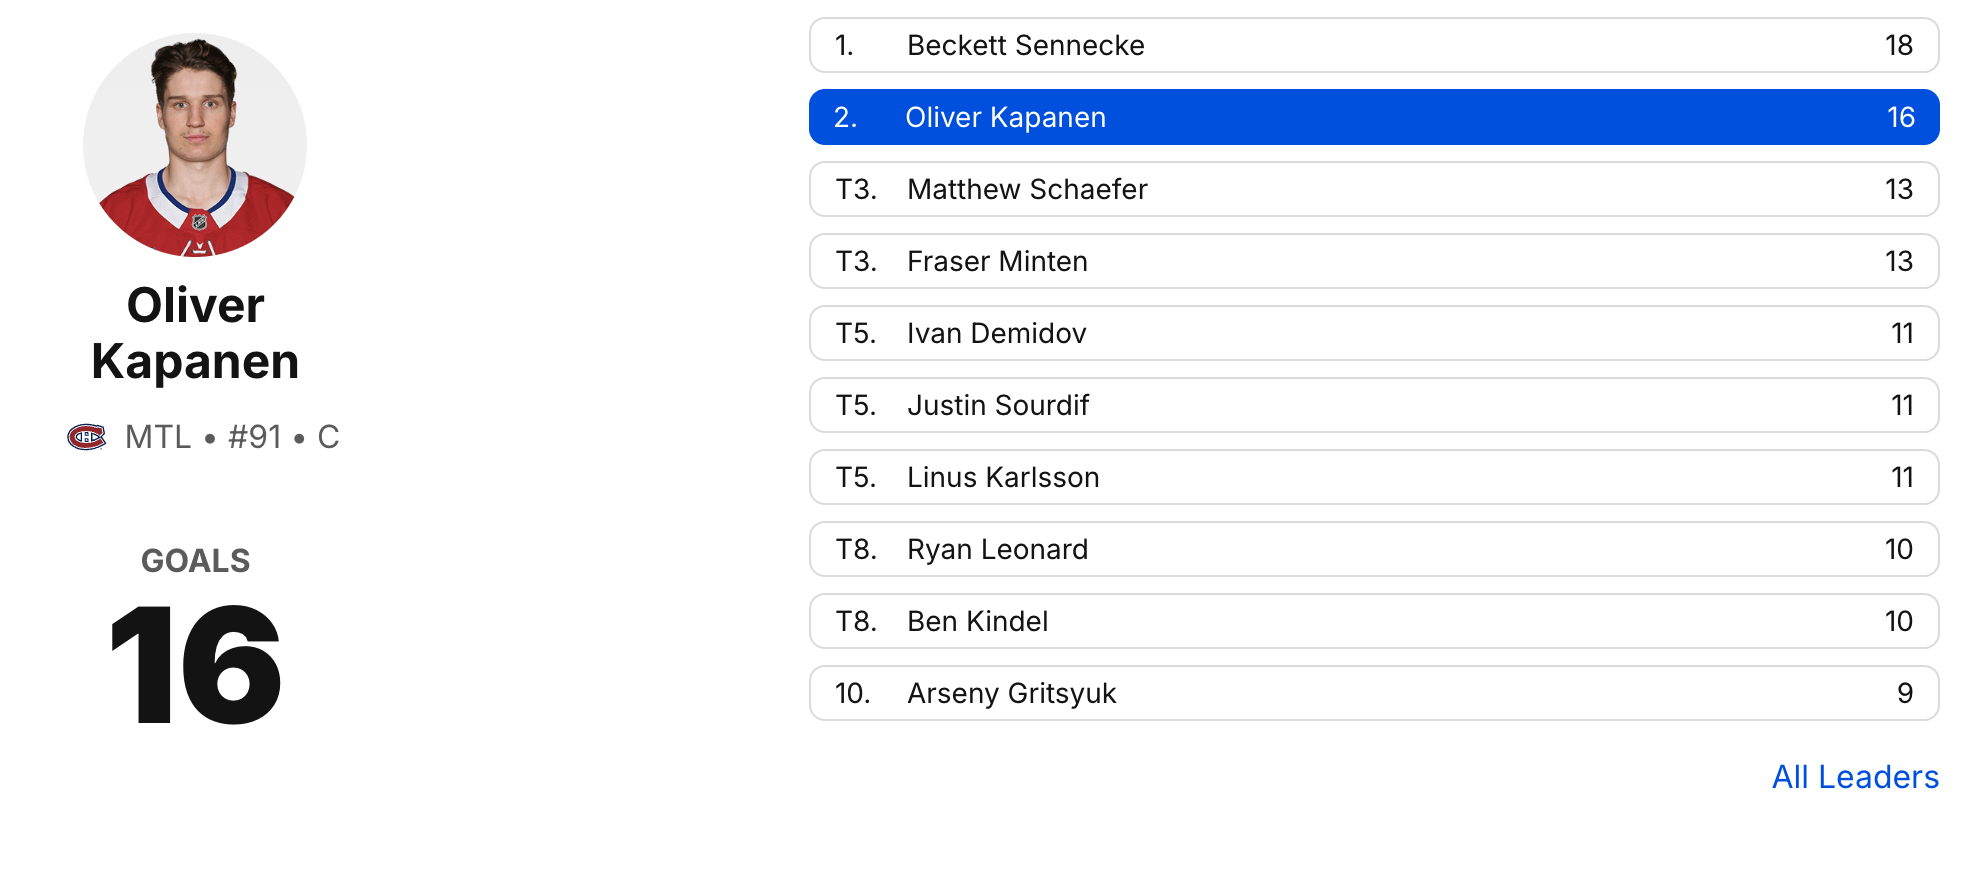
Task: Pick Ben Kindel from the leaders
Action: tap(1373, 621)
